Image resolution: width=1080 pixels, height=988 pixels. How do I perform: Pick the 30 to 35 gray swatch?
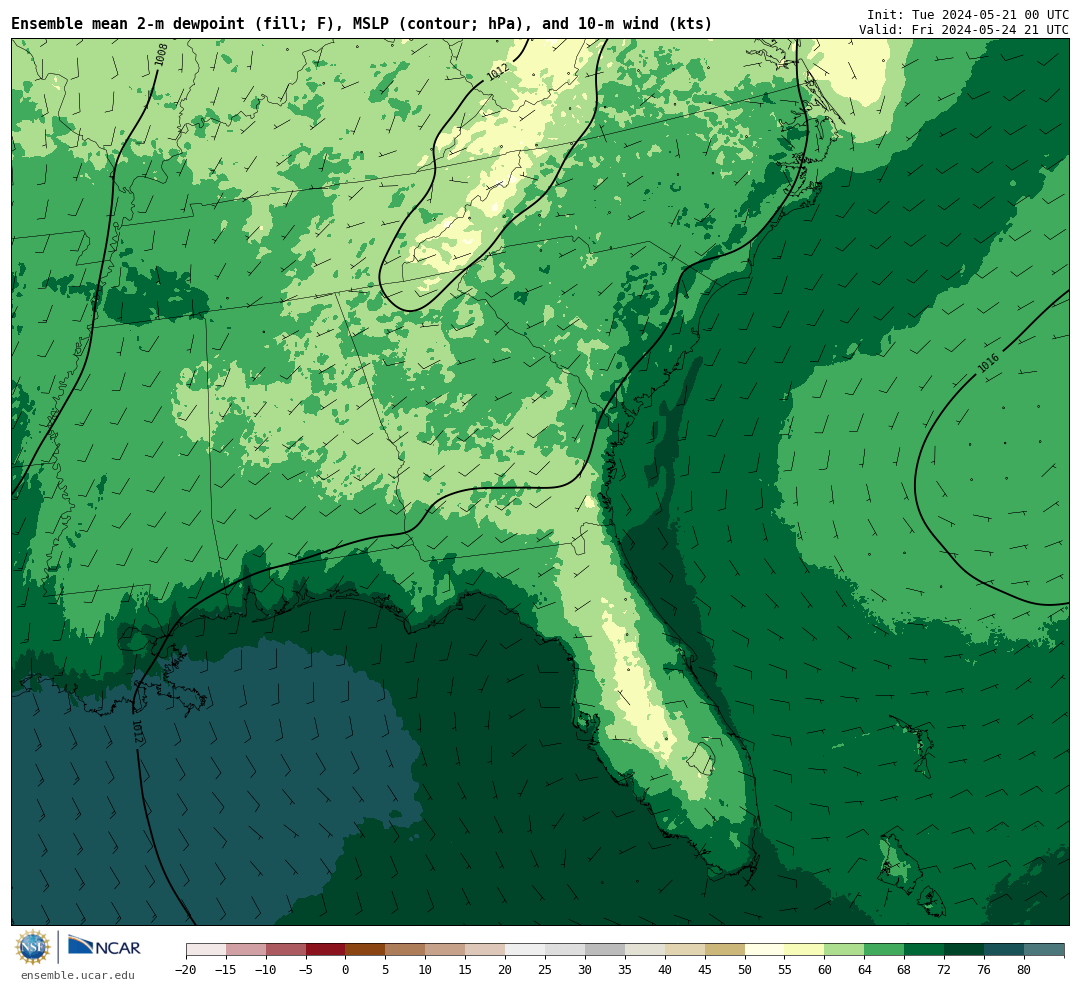(x=605, y=950)
